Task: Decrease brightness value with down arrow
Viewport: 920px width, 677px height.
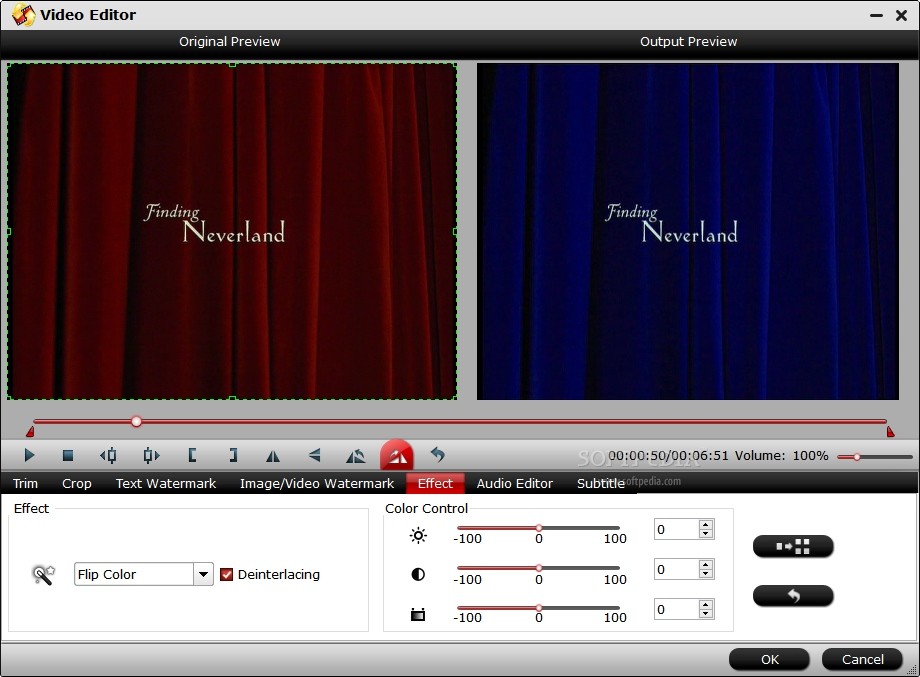Action: (x=706, y=534)
